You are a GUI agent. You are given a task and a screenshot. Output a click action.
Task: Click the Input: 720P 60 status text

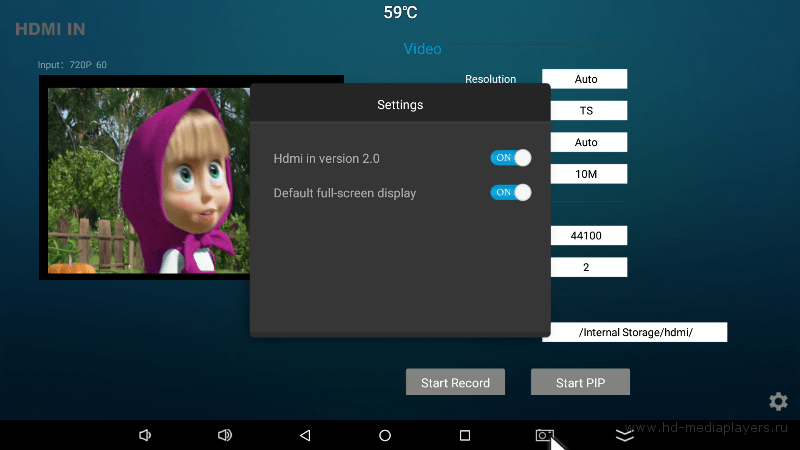[x=72, y=65]
